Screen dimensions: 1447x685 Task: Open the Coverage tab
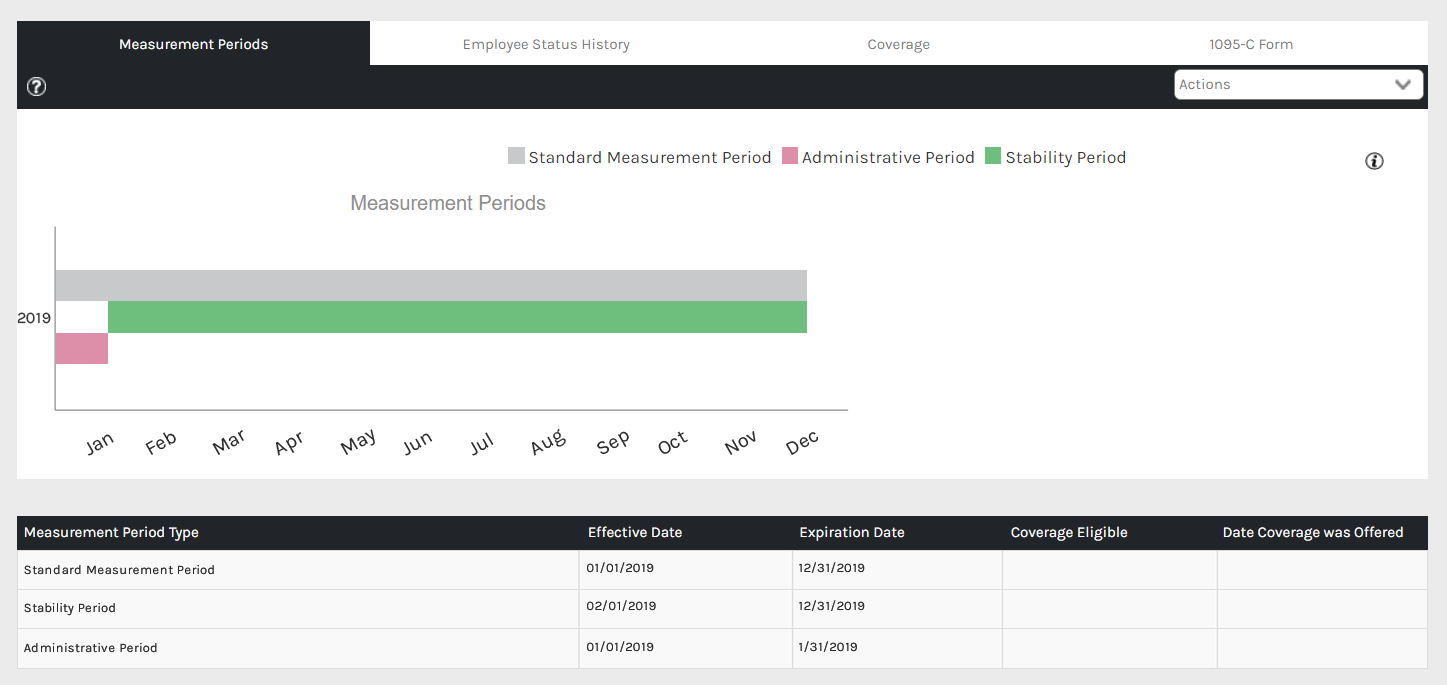click(x=898, y=44)
